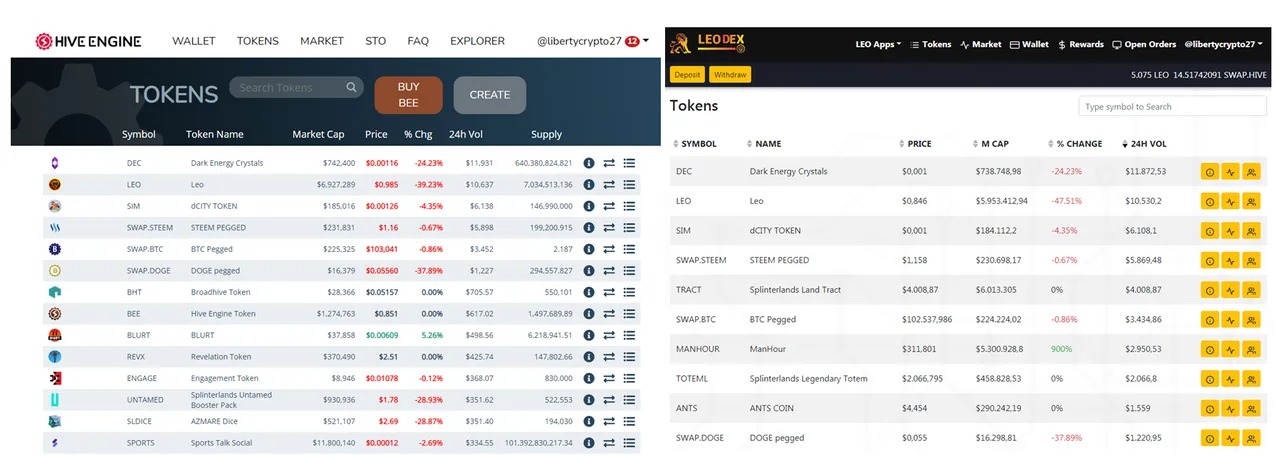Open the chart button for LEO in LeoDex
Image resolution: width=1280 pixels, height=457 pixels.
(1230, 201)
